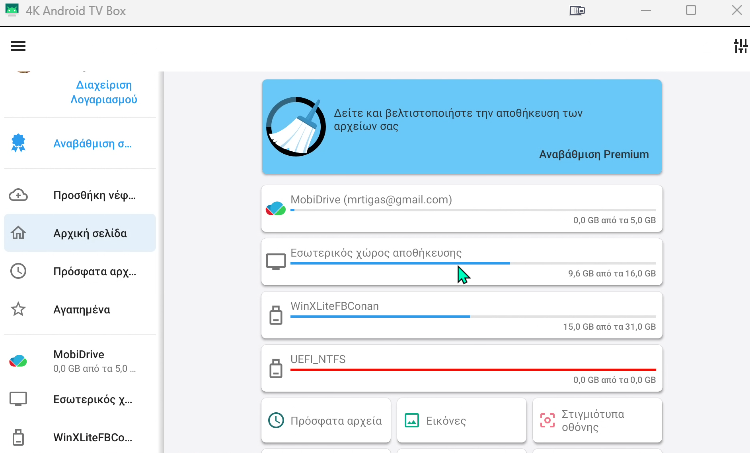
Task: Open Διαχείριση Λογαριασμού link
Action: pyautogui.click(x=104, y=92)
